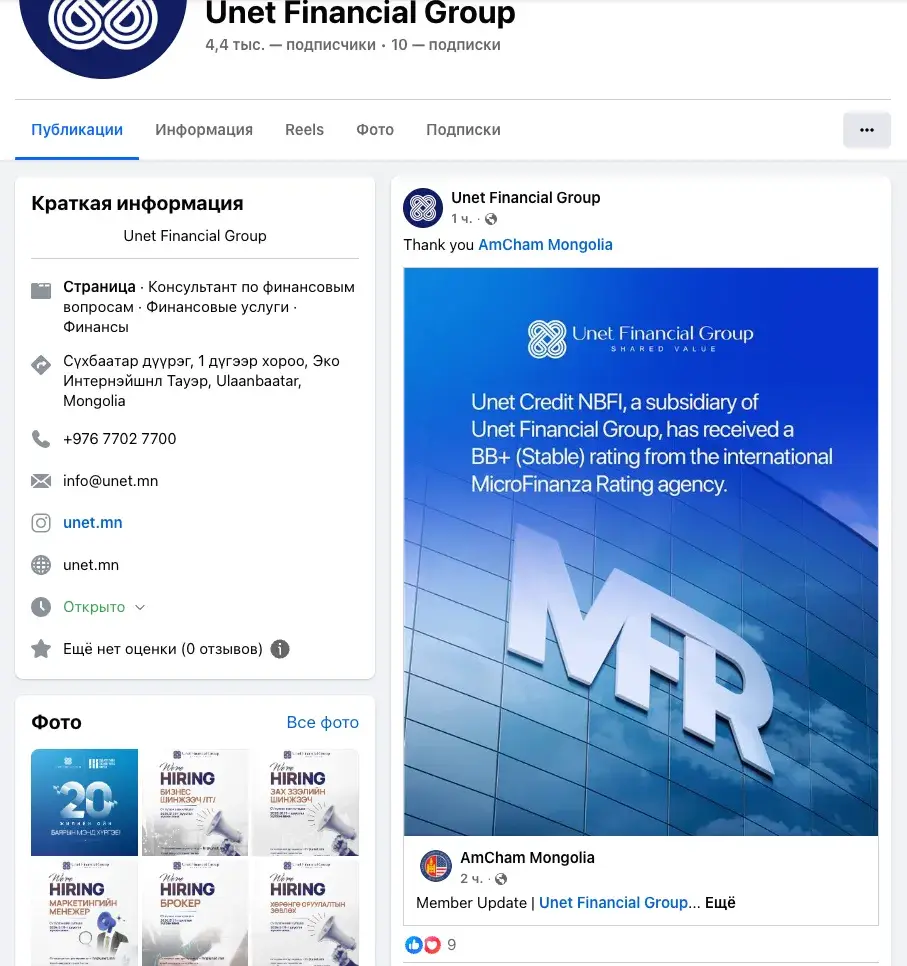This screenshot has width=907, height=966.
Task: Click the globe icon next to 2 ч.
Action: [x=501, y=879]
